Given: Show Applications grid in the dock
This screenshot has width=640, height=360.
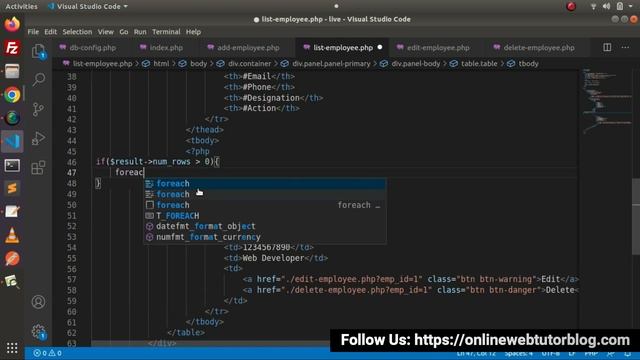Looking at the screenshot, I should point(12,348).
